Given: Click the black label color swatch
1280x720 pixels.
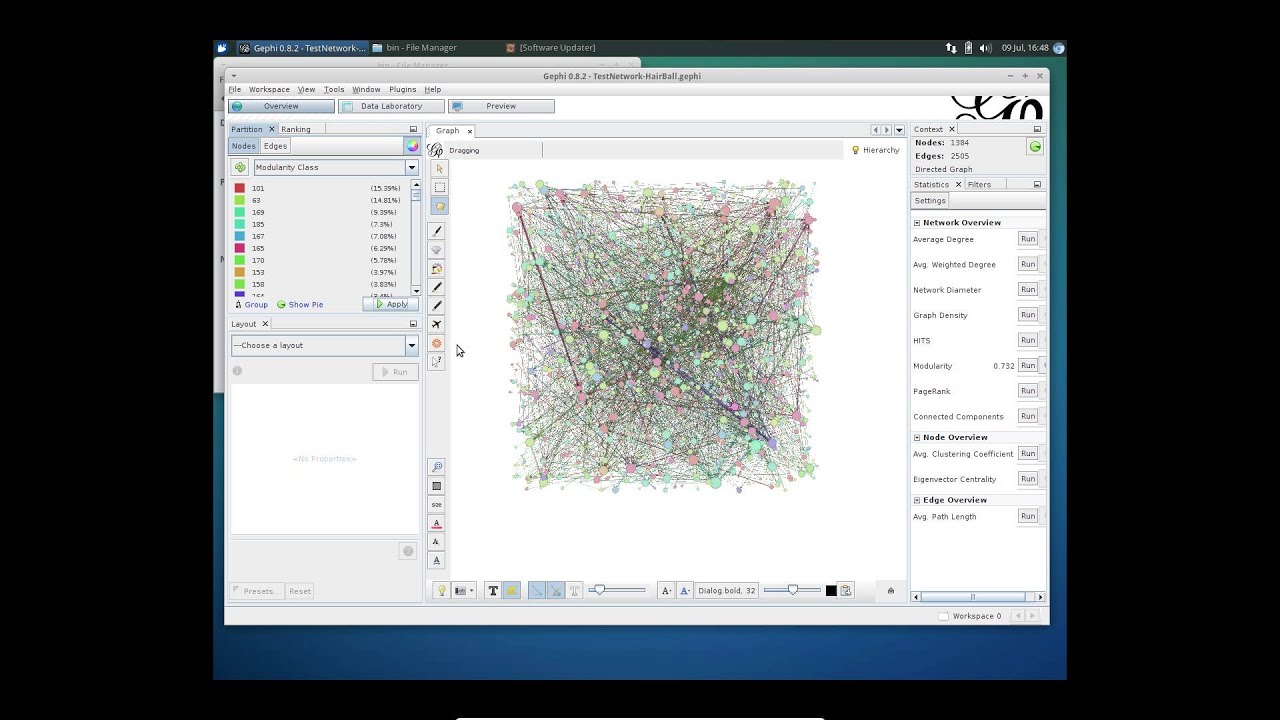Looking at the screenshot, I should [x=831, y=591].
